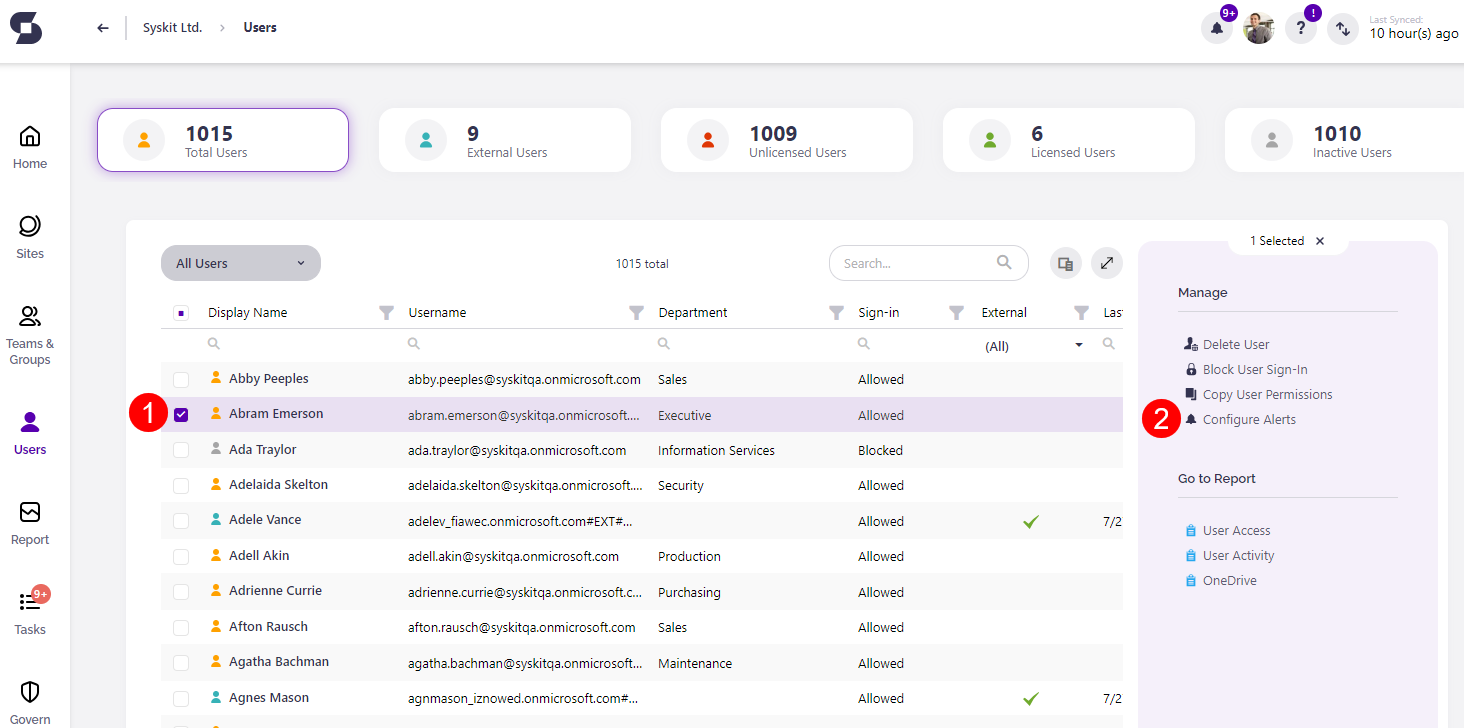
Task: Open the OneDrive report link
Action: tap(1229, 580)
